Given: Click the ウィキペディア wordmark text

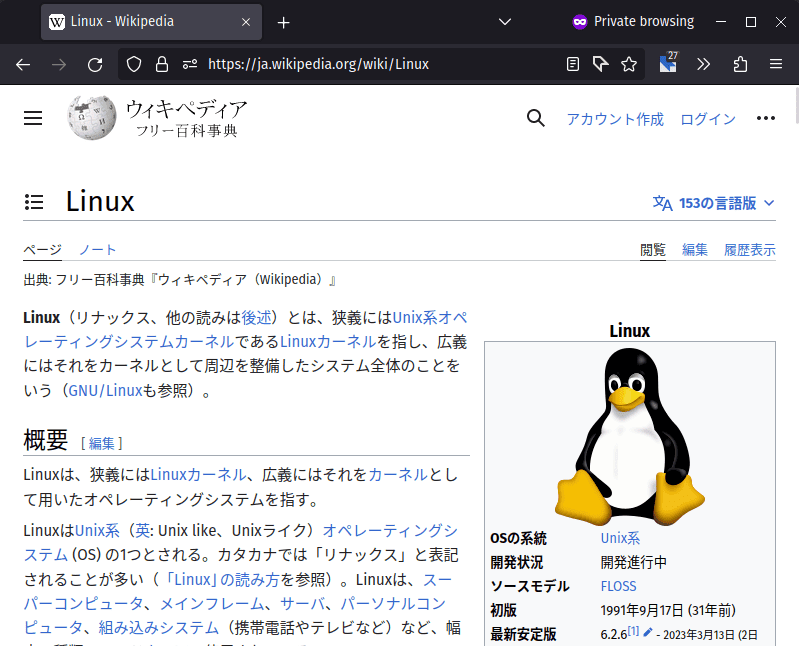Looking at the screenshot, I should [x=187, y=109].
